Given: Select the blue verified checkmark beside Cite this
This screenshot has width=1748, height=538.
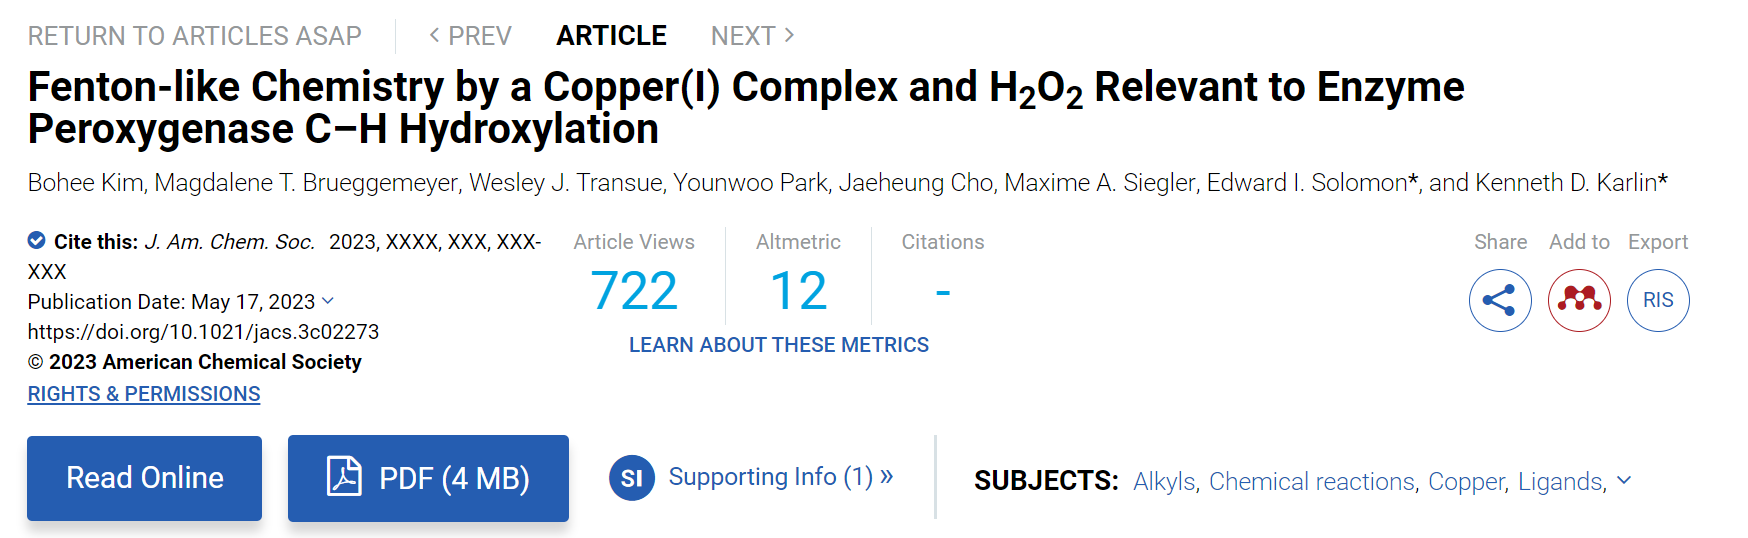Looking at the screenshot, I should click(36, 240).
